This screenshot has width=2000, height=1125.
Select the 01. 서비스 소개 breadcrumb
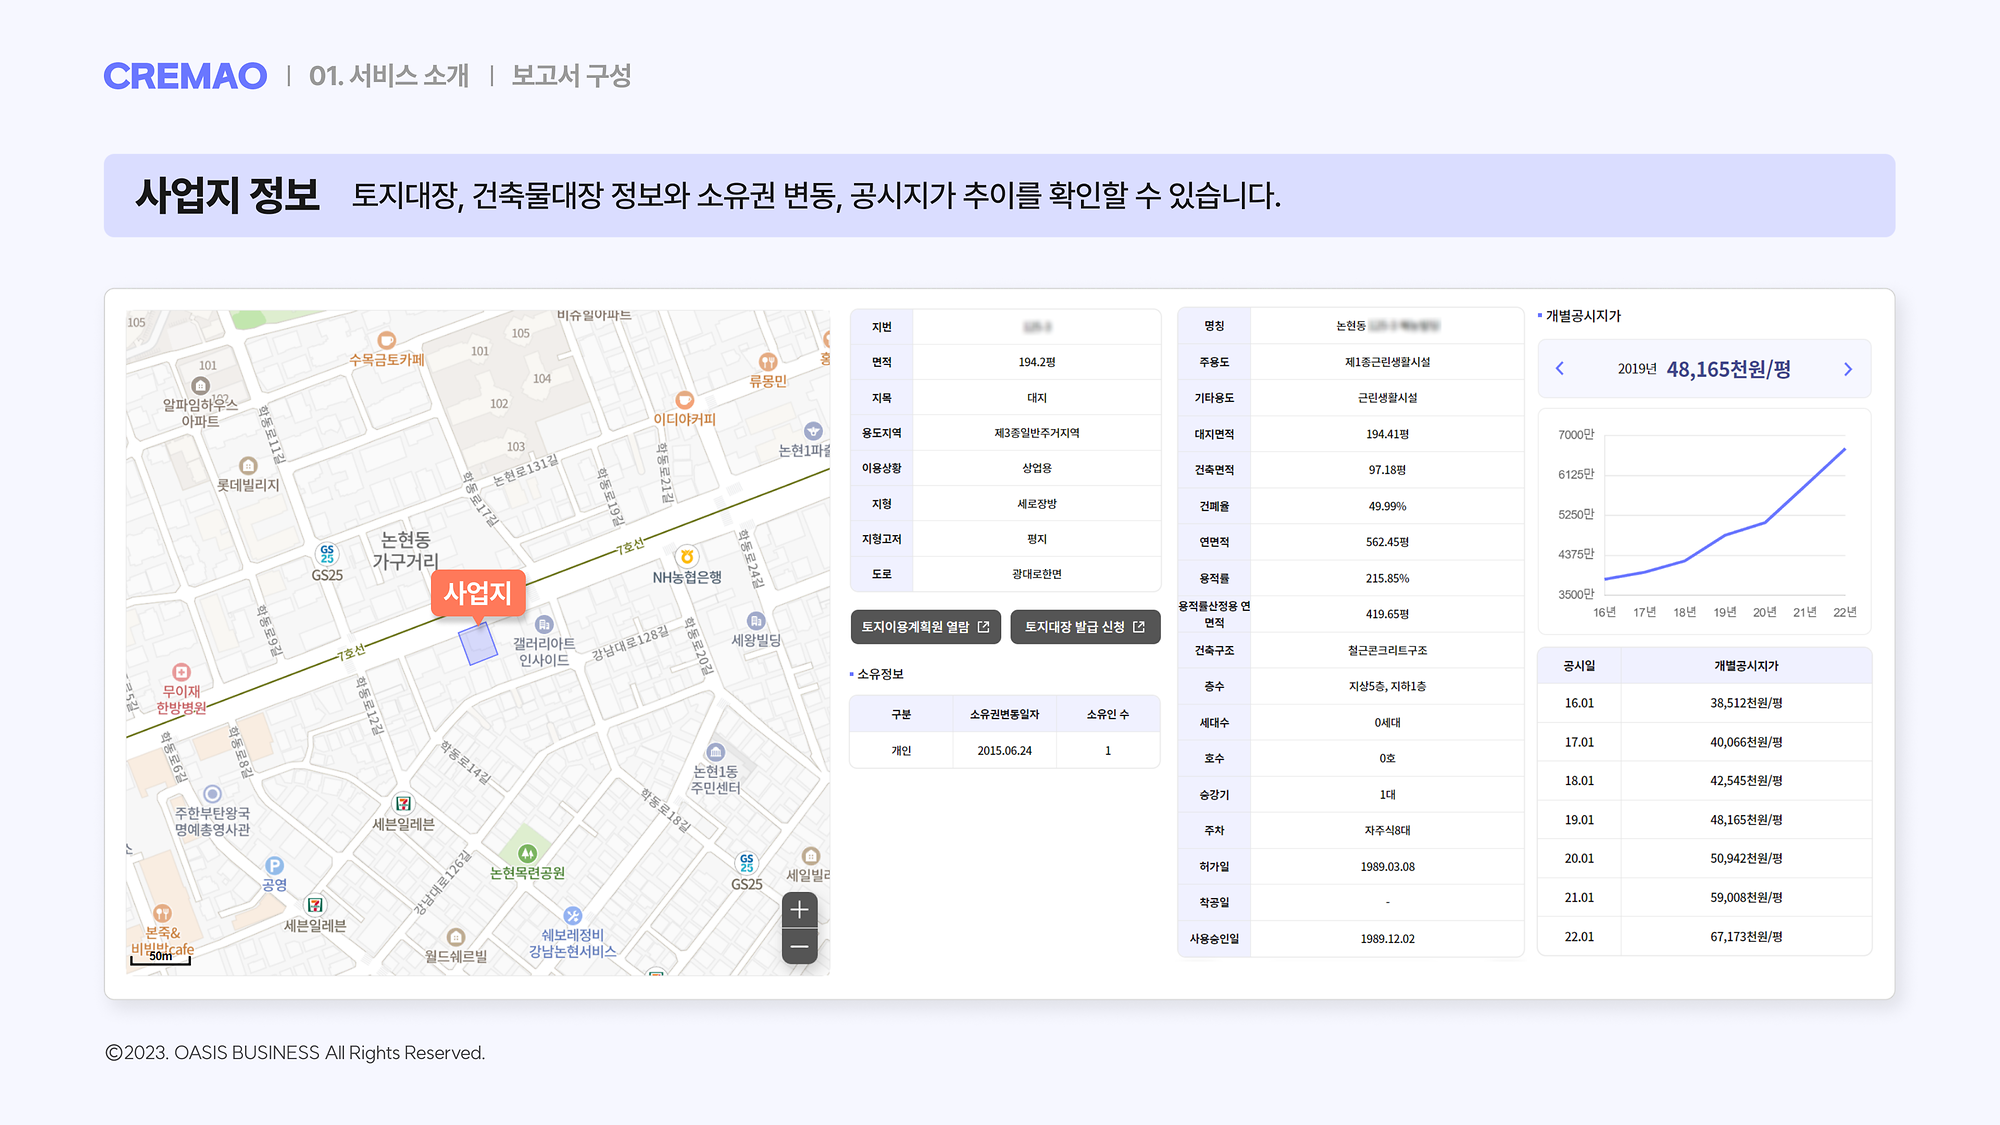389,76
